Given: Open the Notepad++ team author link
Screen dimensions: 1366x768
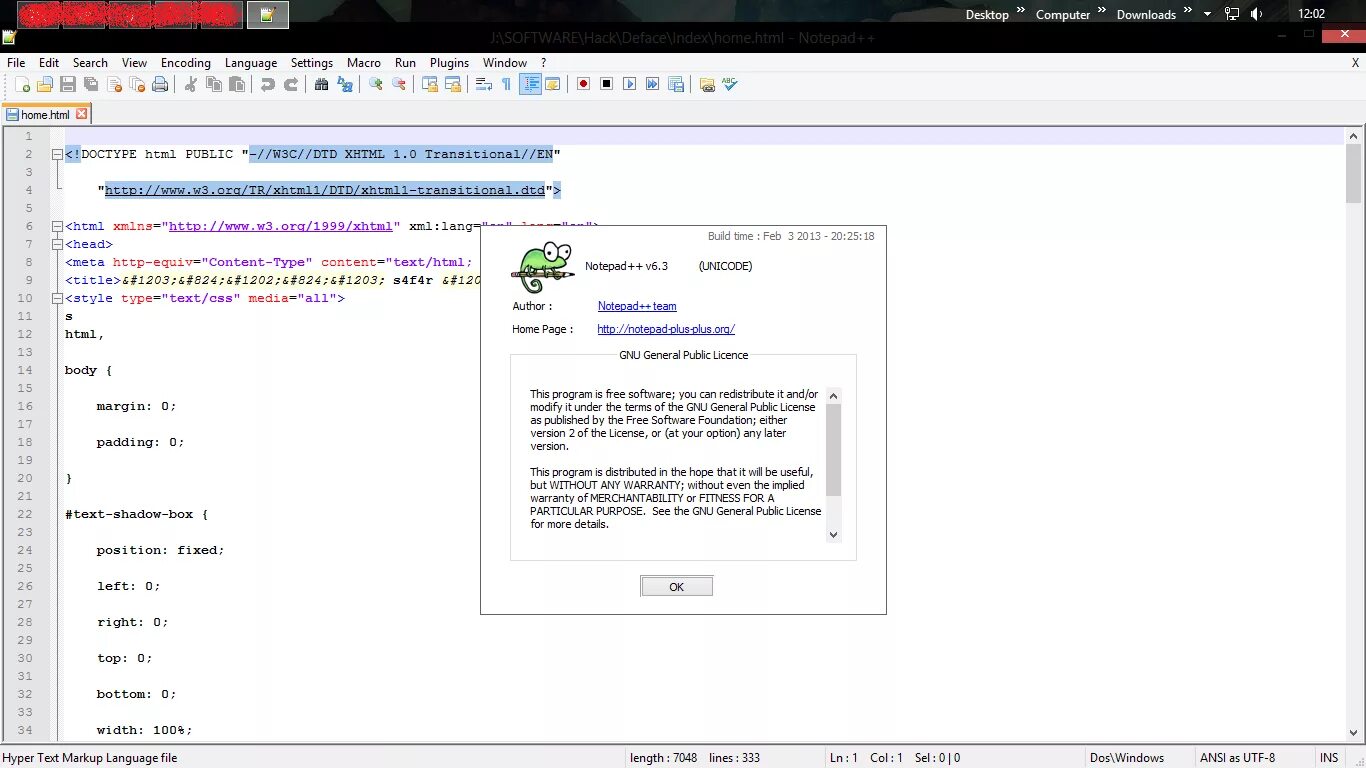Looking at the screenshot, I should click(637, 306).
